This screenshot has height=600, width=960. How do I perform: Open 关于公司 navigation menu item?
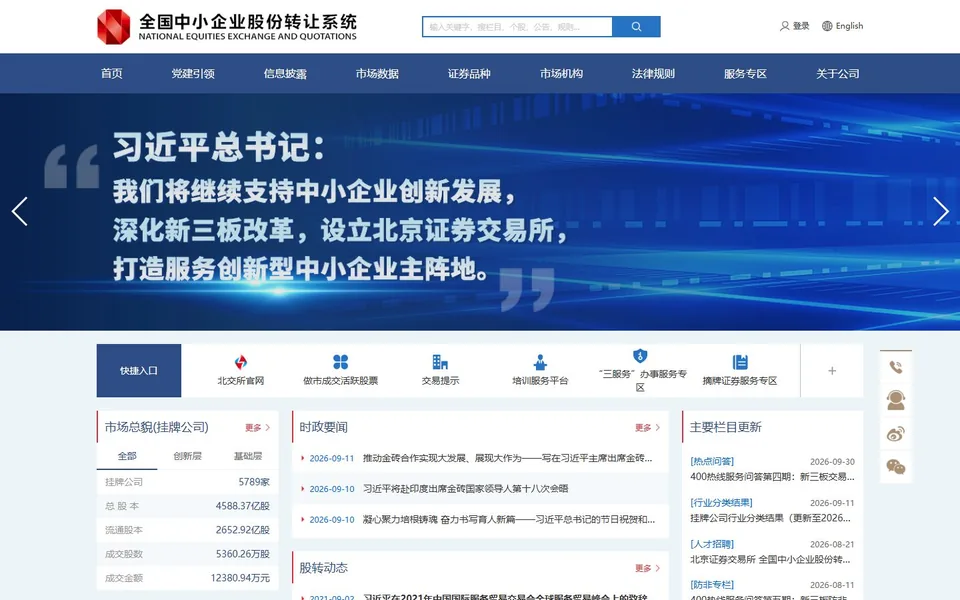(838, 73)
